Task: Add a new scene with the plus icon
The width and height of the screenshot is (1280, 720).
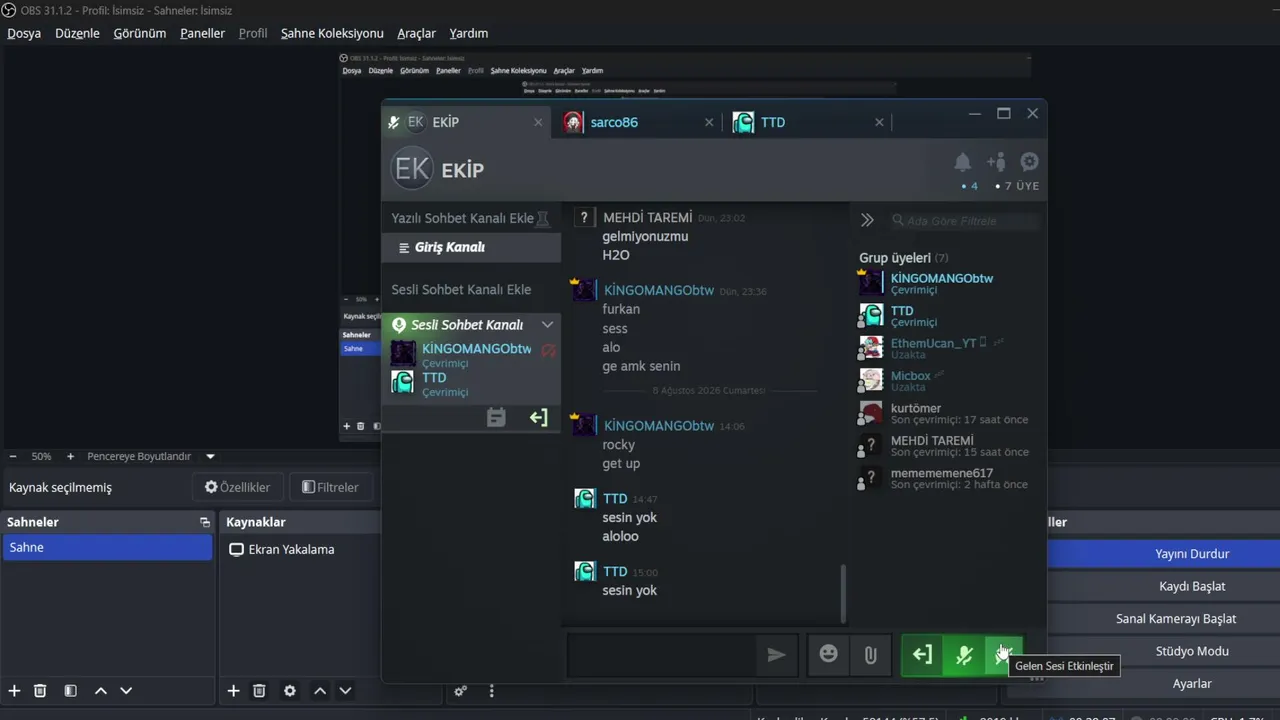Action: point(14,691)
